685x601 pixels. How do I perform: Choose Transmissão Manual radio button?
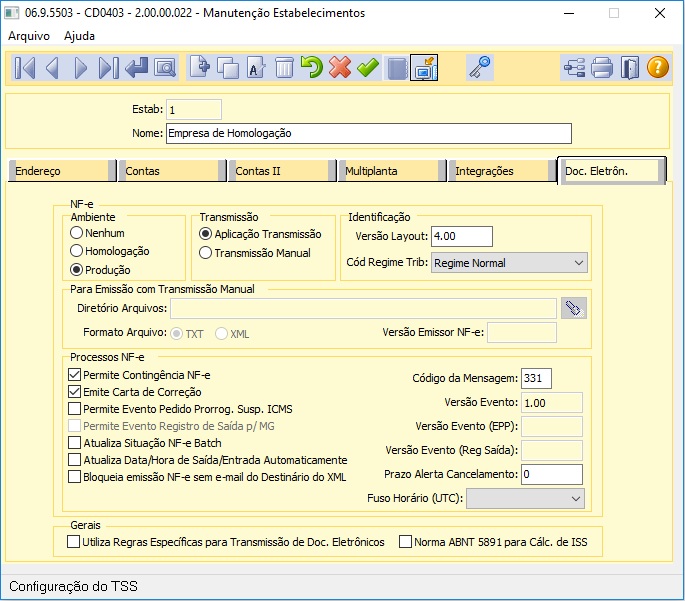point(255,253)
